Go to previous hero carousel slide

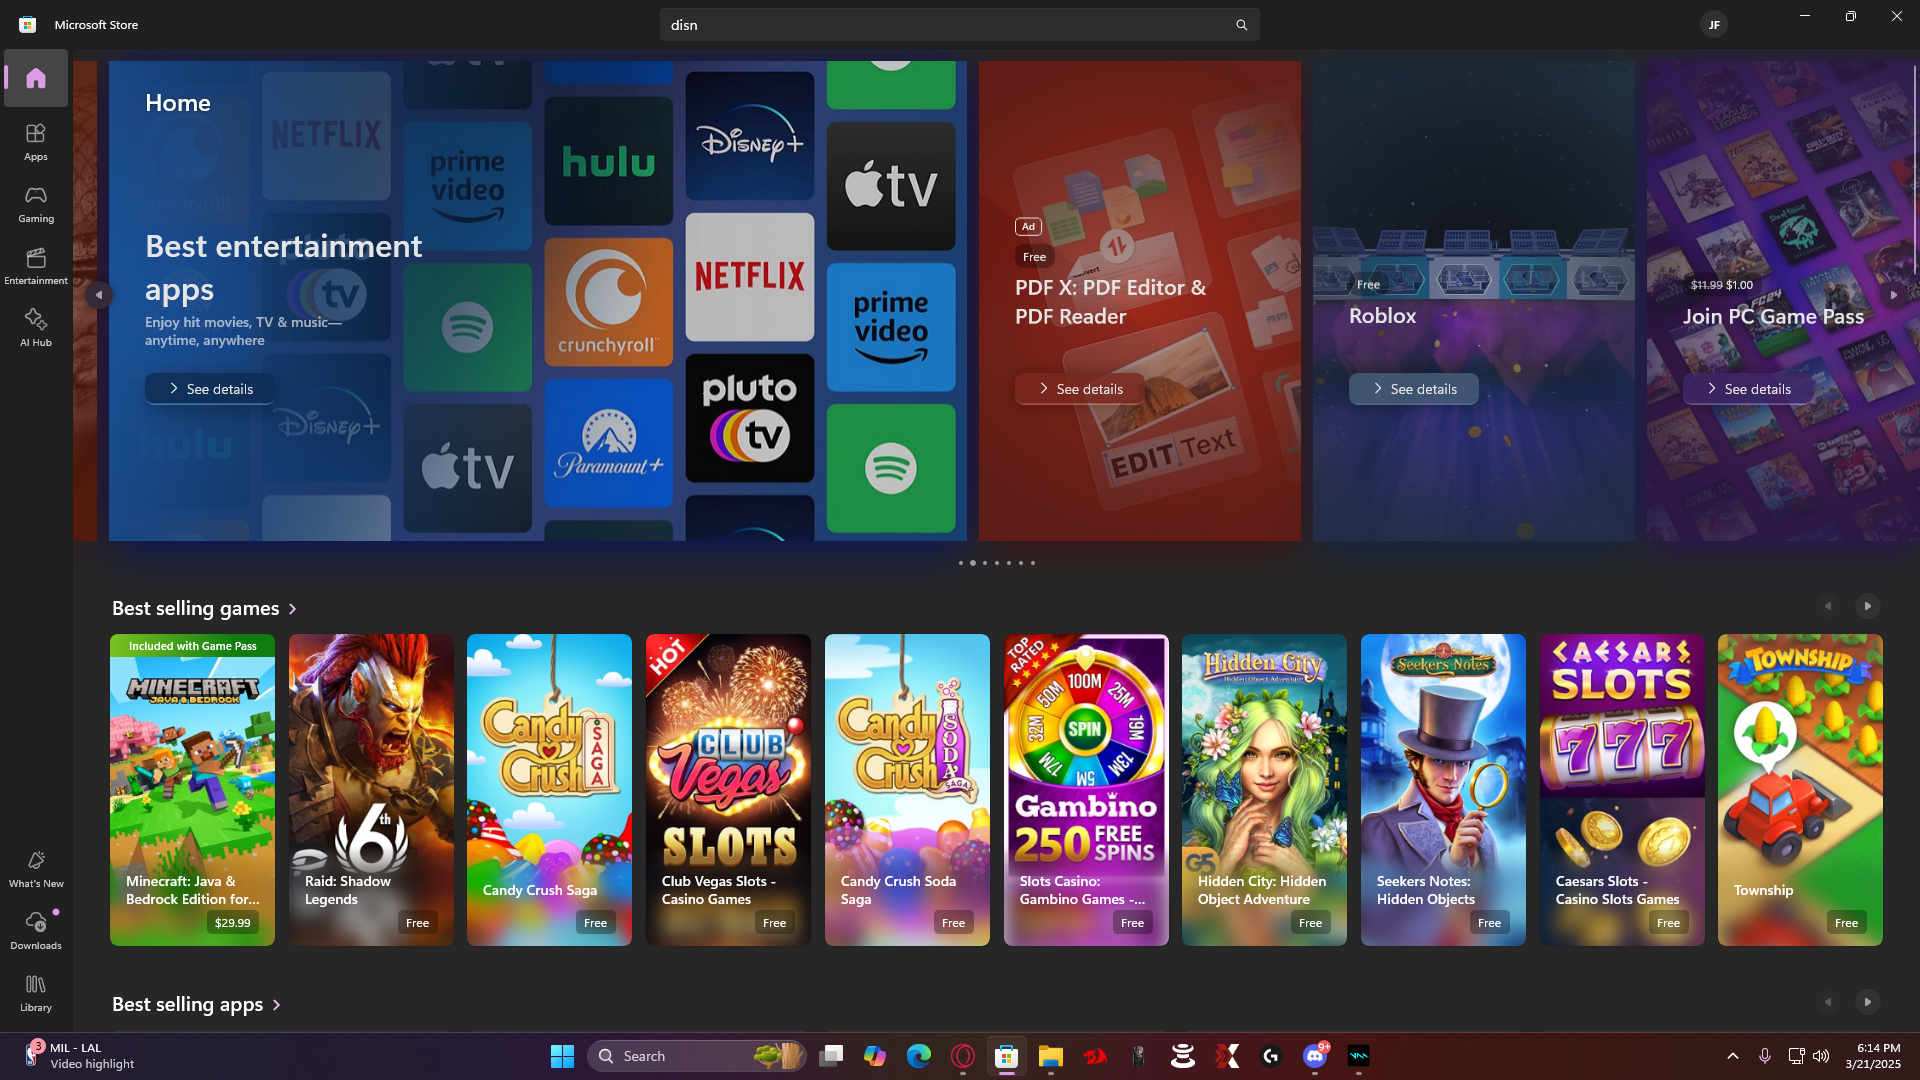pyautogui.click(x=98, y=295)
